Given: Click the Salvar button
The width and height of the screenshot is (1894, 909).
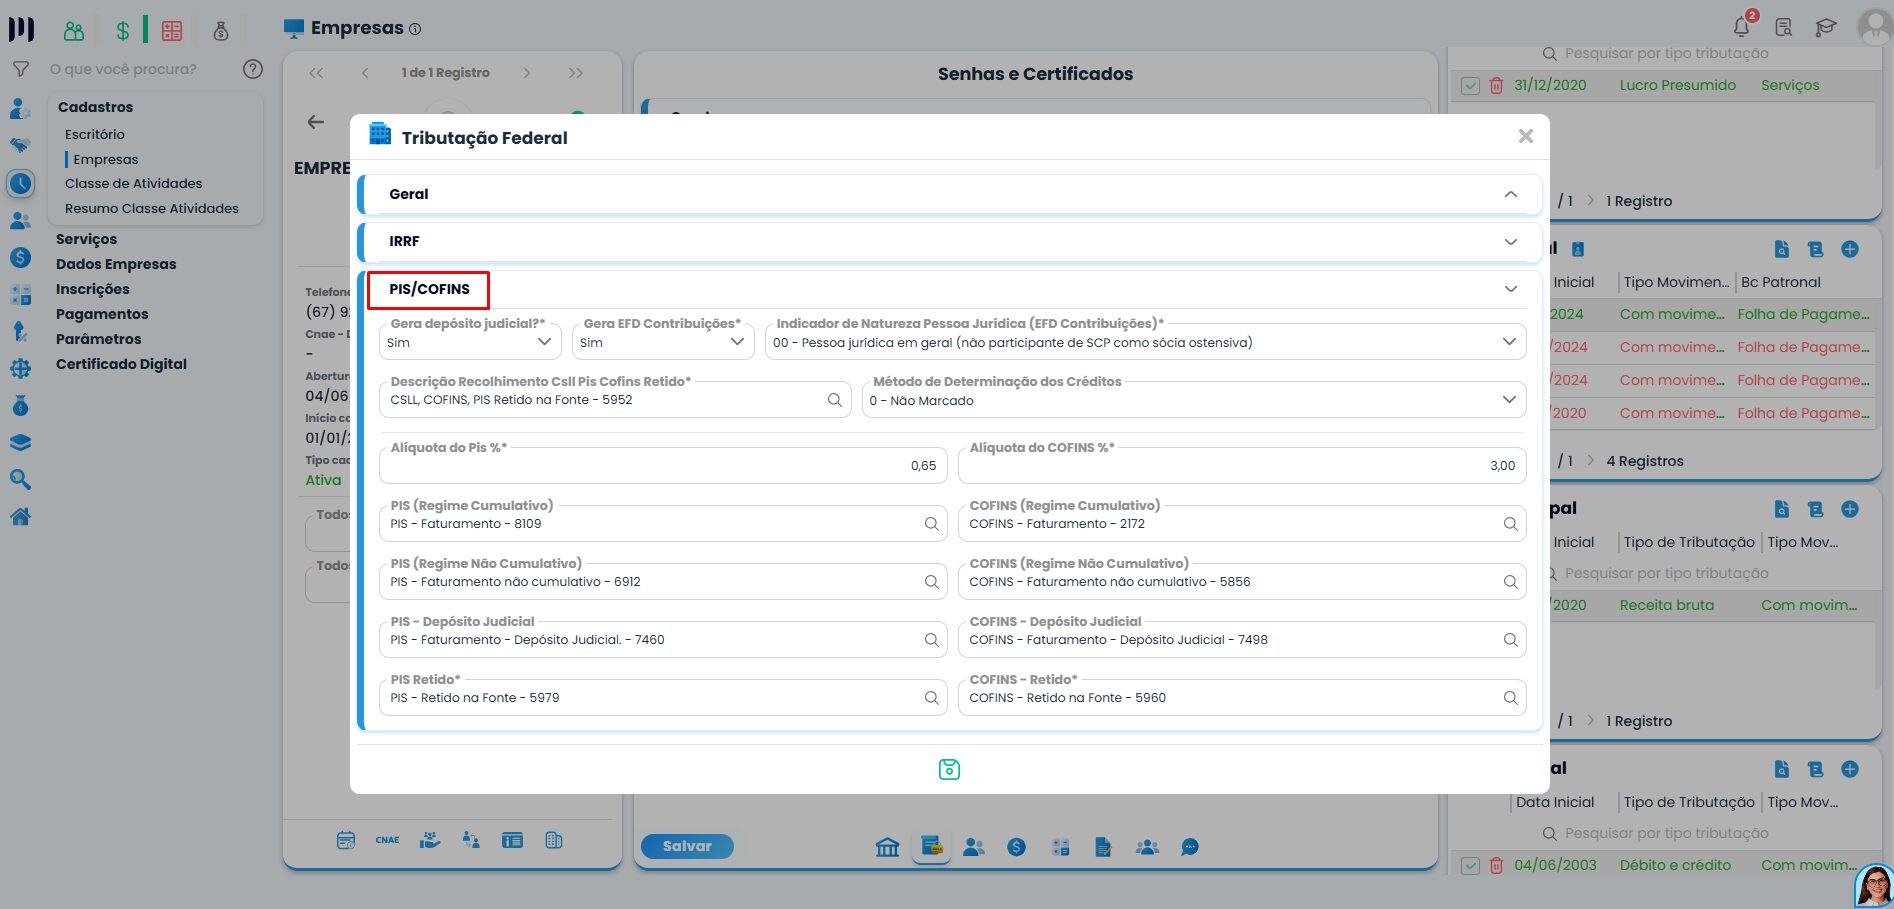Looking at the screenshot, I should [687, 846].
